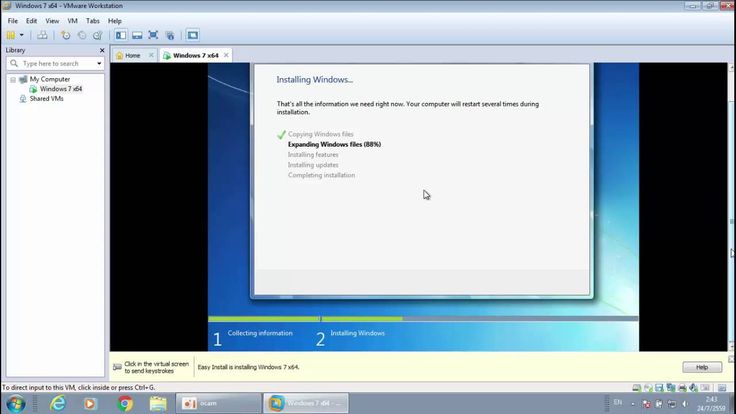Toggle the console view toolbar icon
This screenshot has width=736, height=414.
(x=192, y=35)
